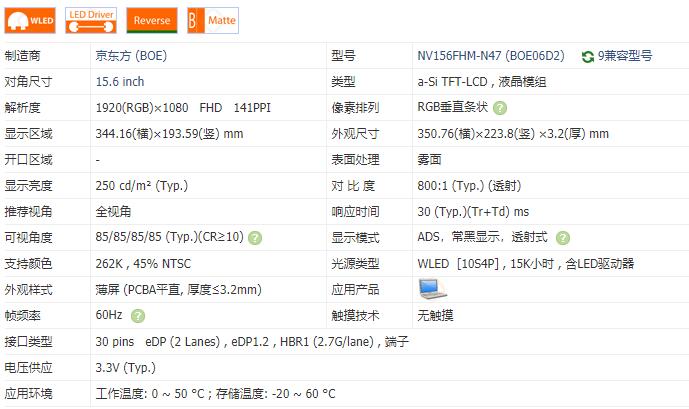The image size is (689, 409).
Task: Click the 型号 row label
Action: click(343, 56)
